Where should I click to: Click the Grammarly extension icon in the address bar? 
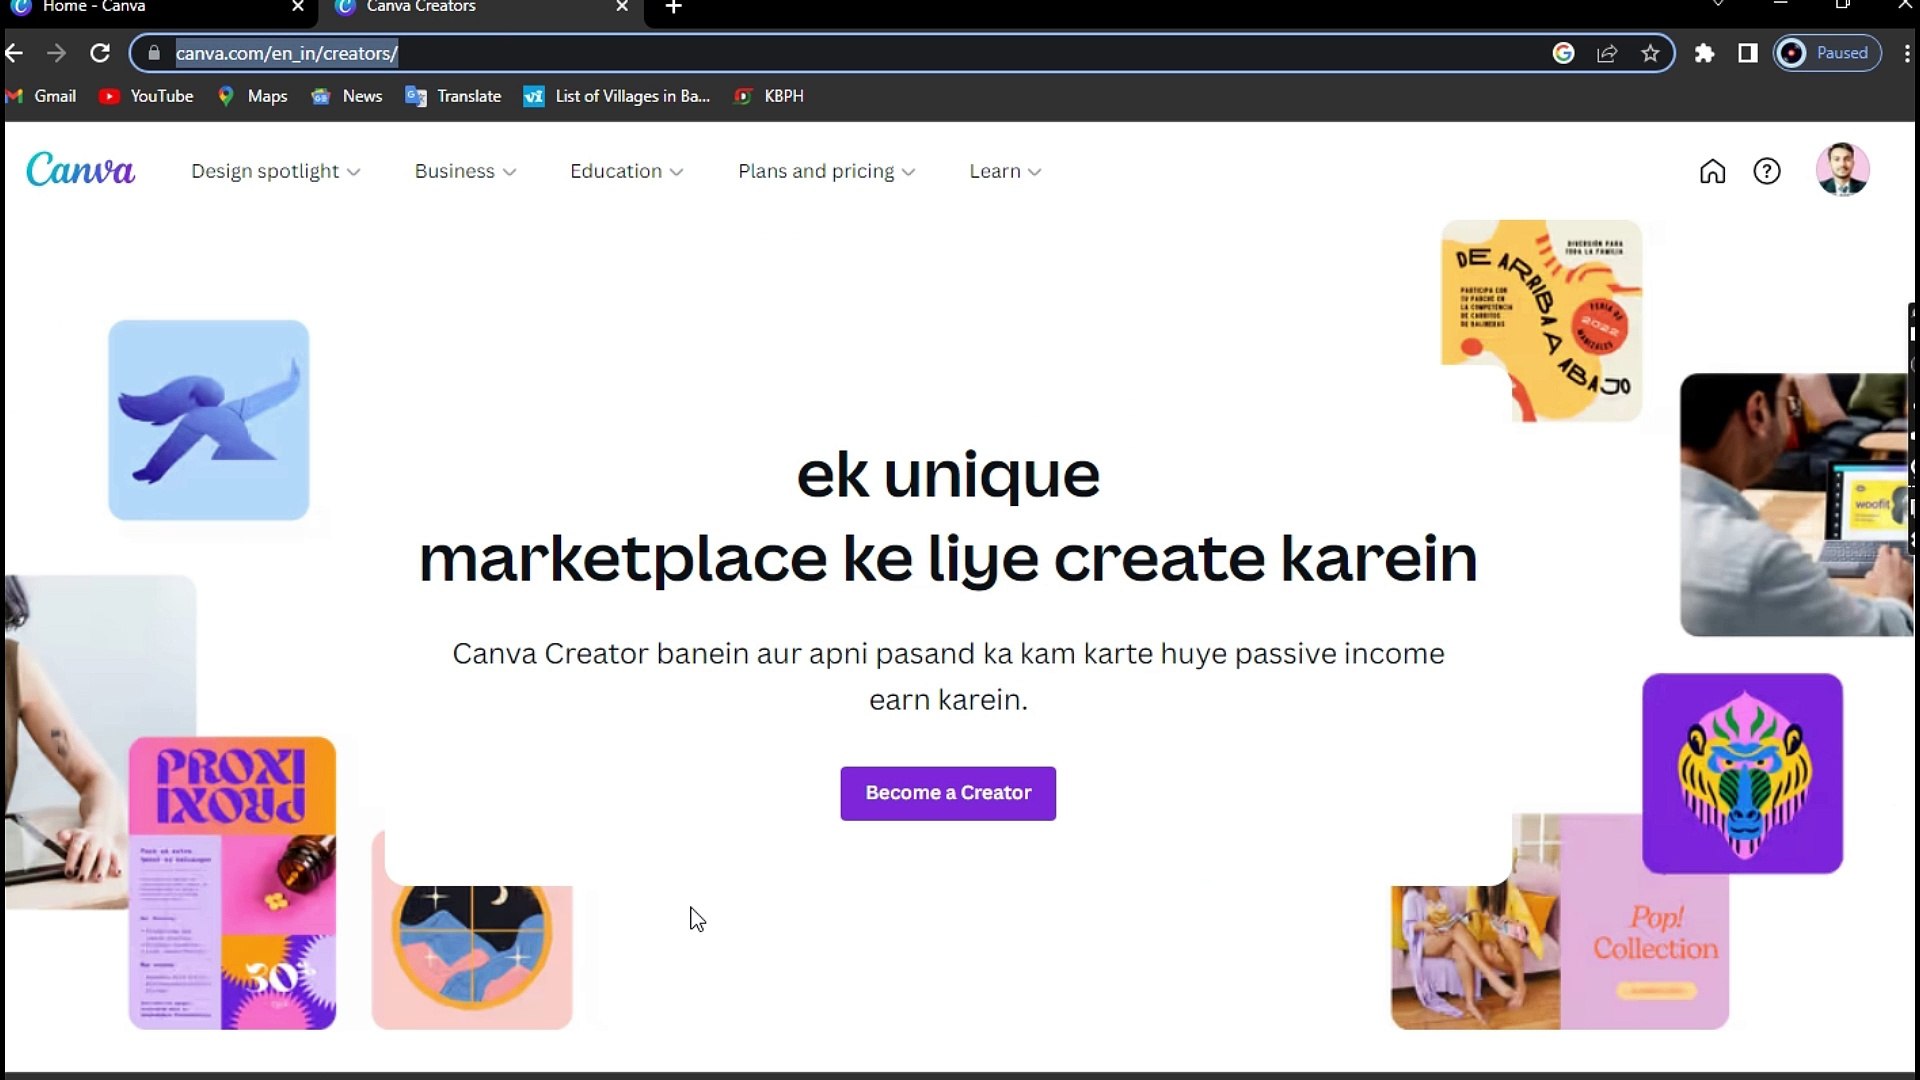coord(1564,53)
